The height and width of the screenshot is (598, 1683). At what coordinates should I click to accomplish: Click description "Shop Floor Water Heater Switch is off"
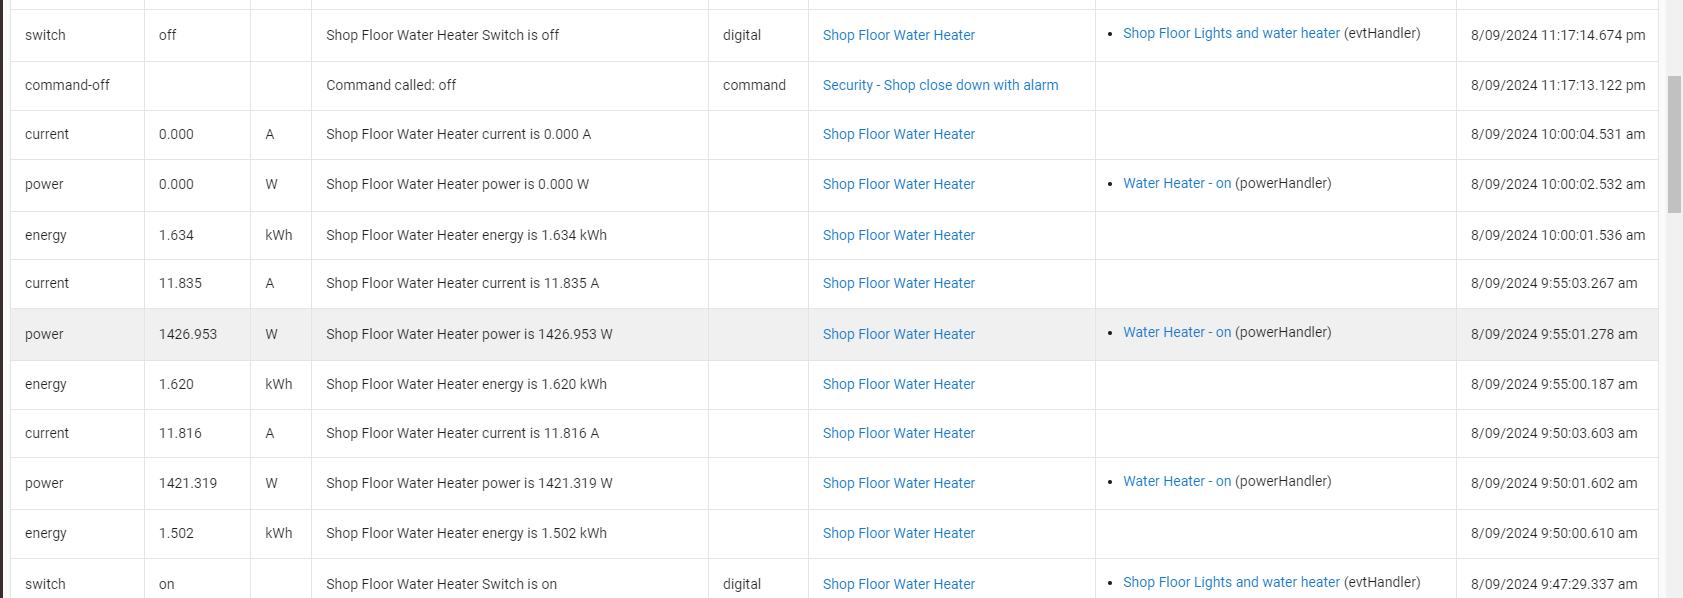[442, 35]
